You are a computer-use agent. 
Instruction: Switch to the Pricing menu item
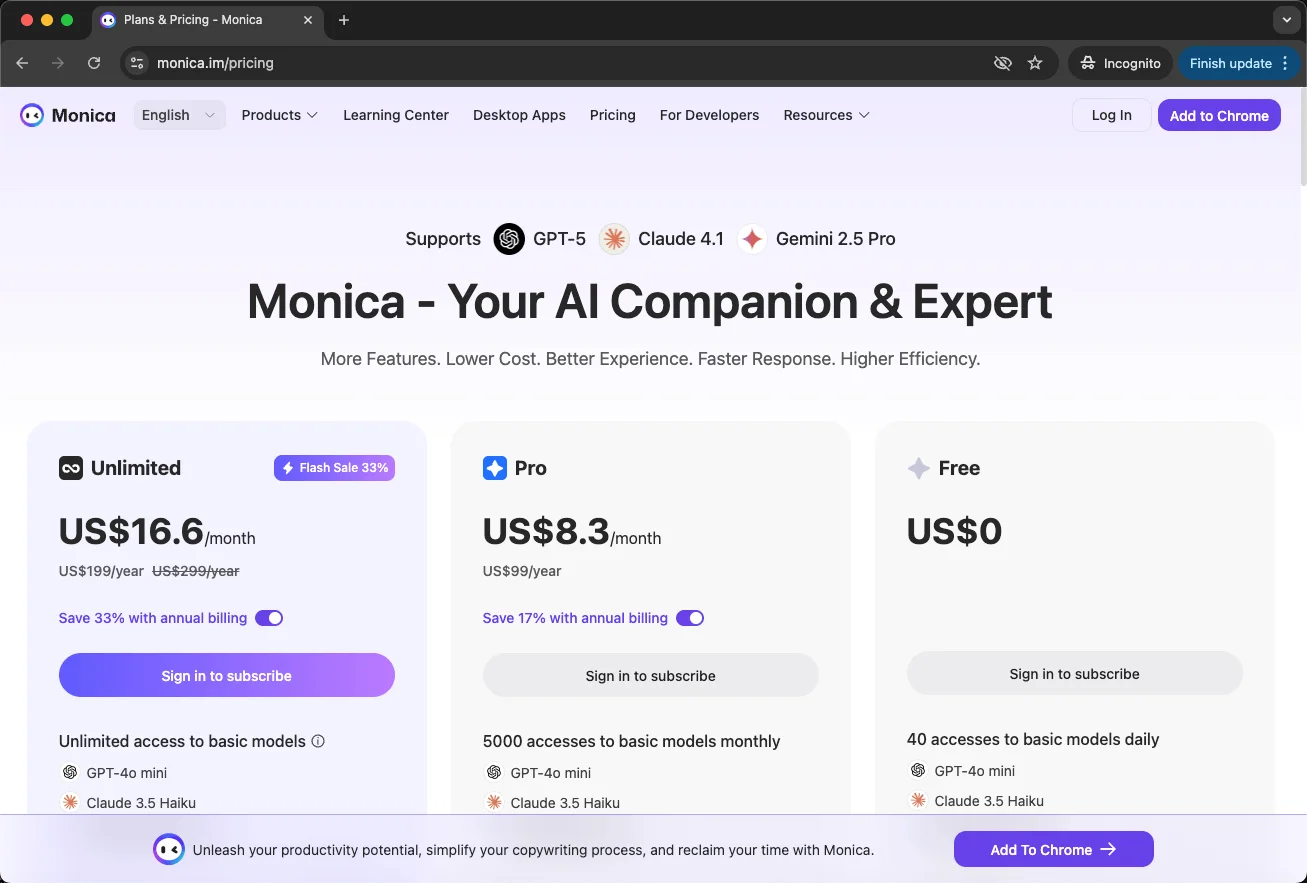(612, 115)
